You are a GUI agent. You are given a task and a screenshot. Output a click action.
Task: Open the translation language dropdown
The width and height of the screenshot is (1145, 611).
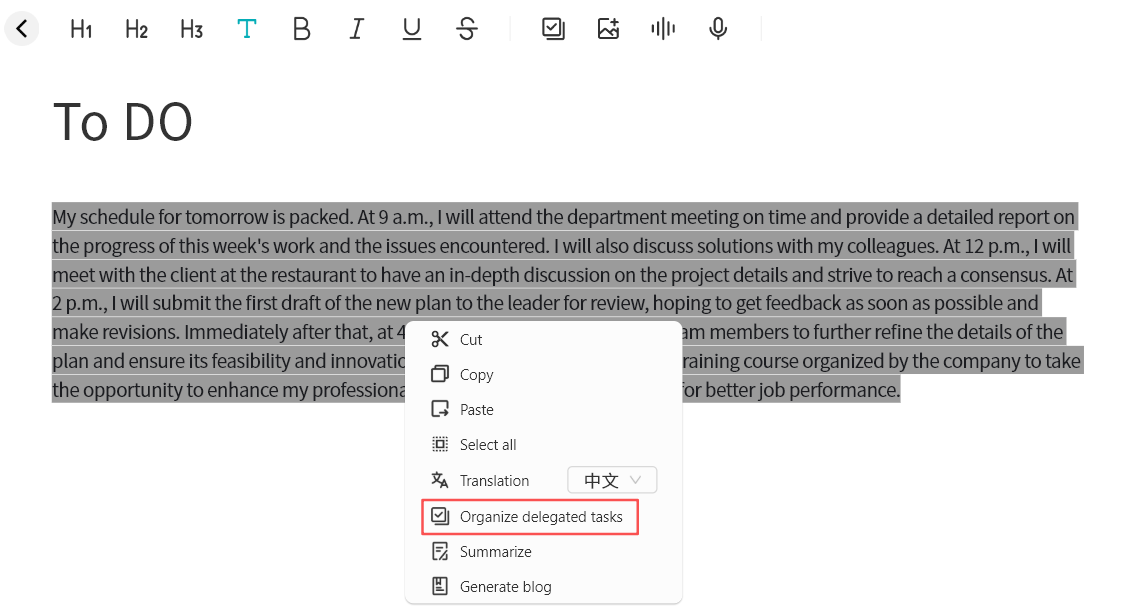point(612,481)
